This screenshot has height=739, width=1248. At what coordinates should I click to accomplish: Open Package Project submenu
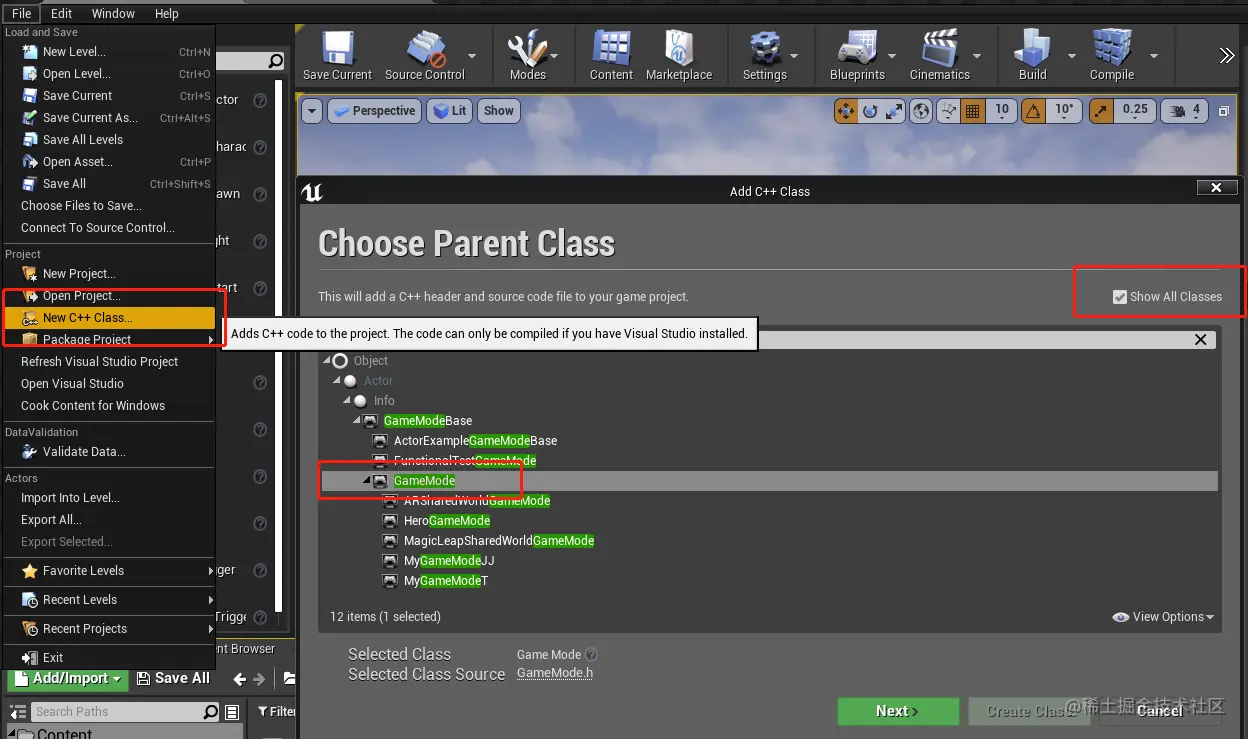pos(109,340)
